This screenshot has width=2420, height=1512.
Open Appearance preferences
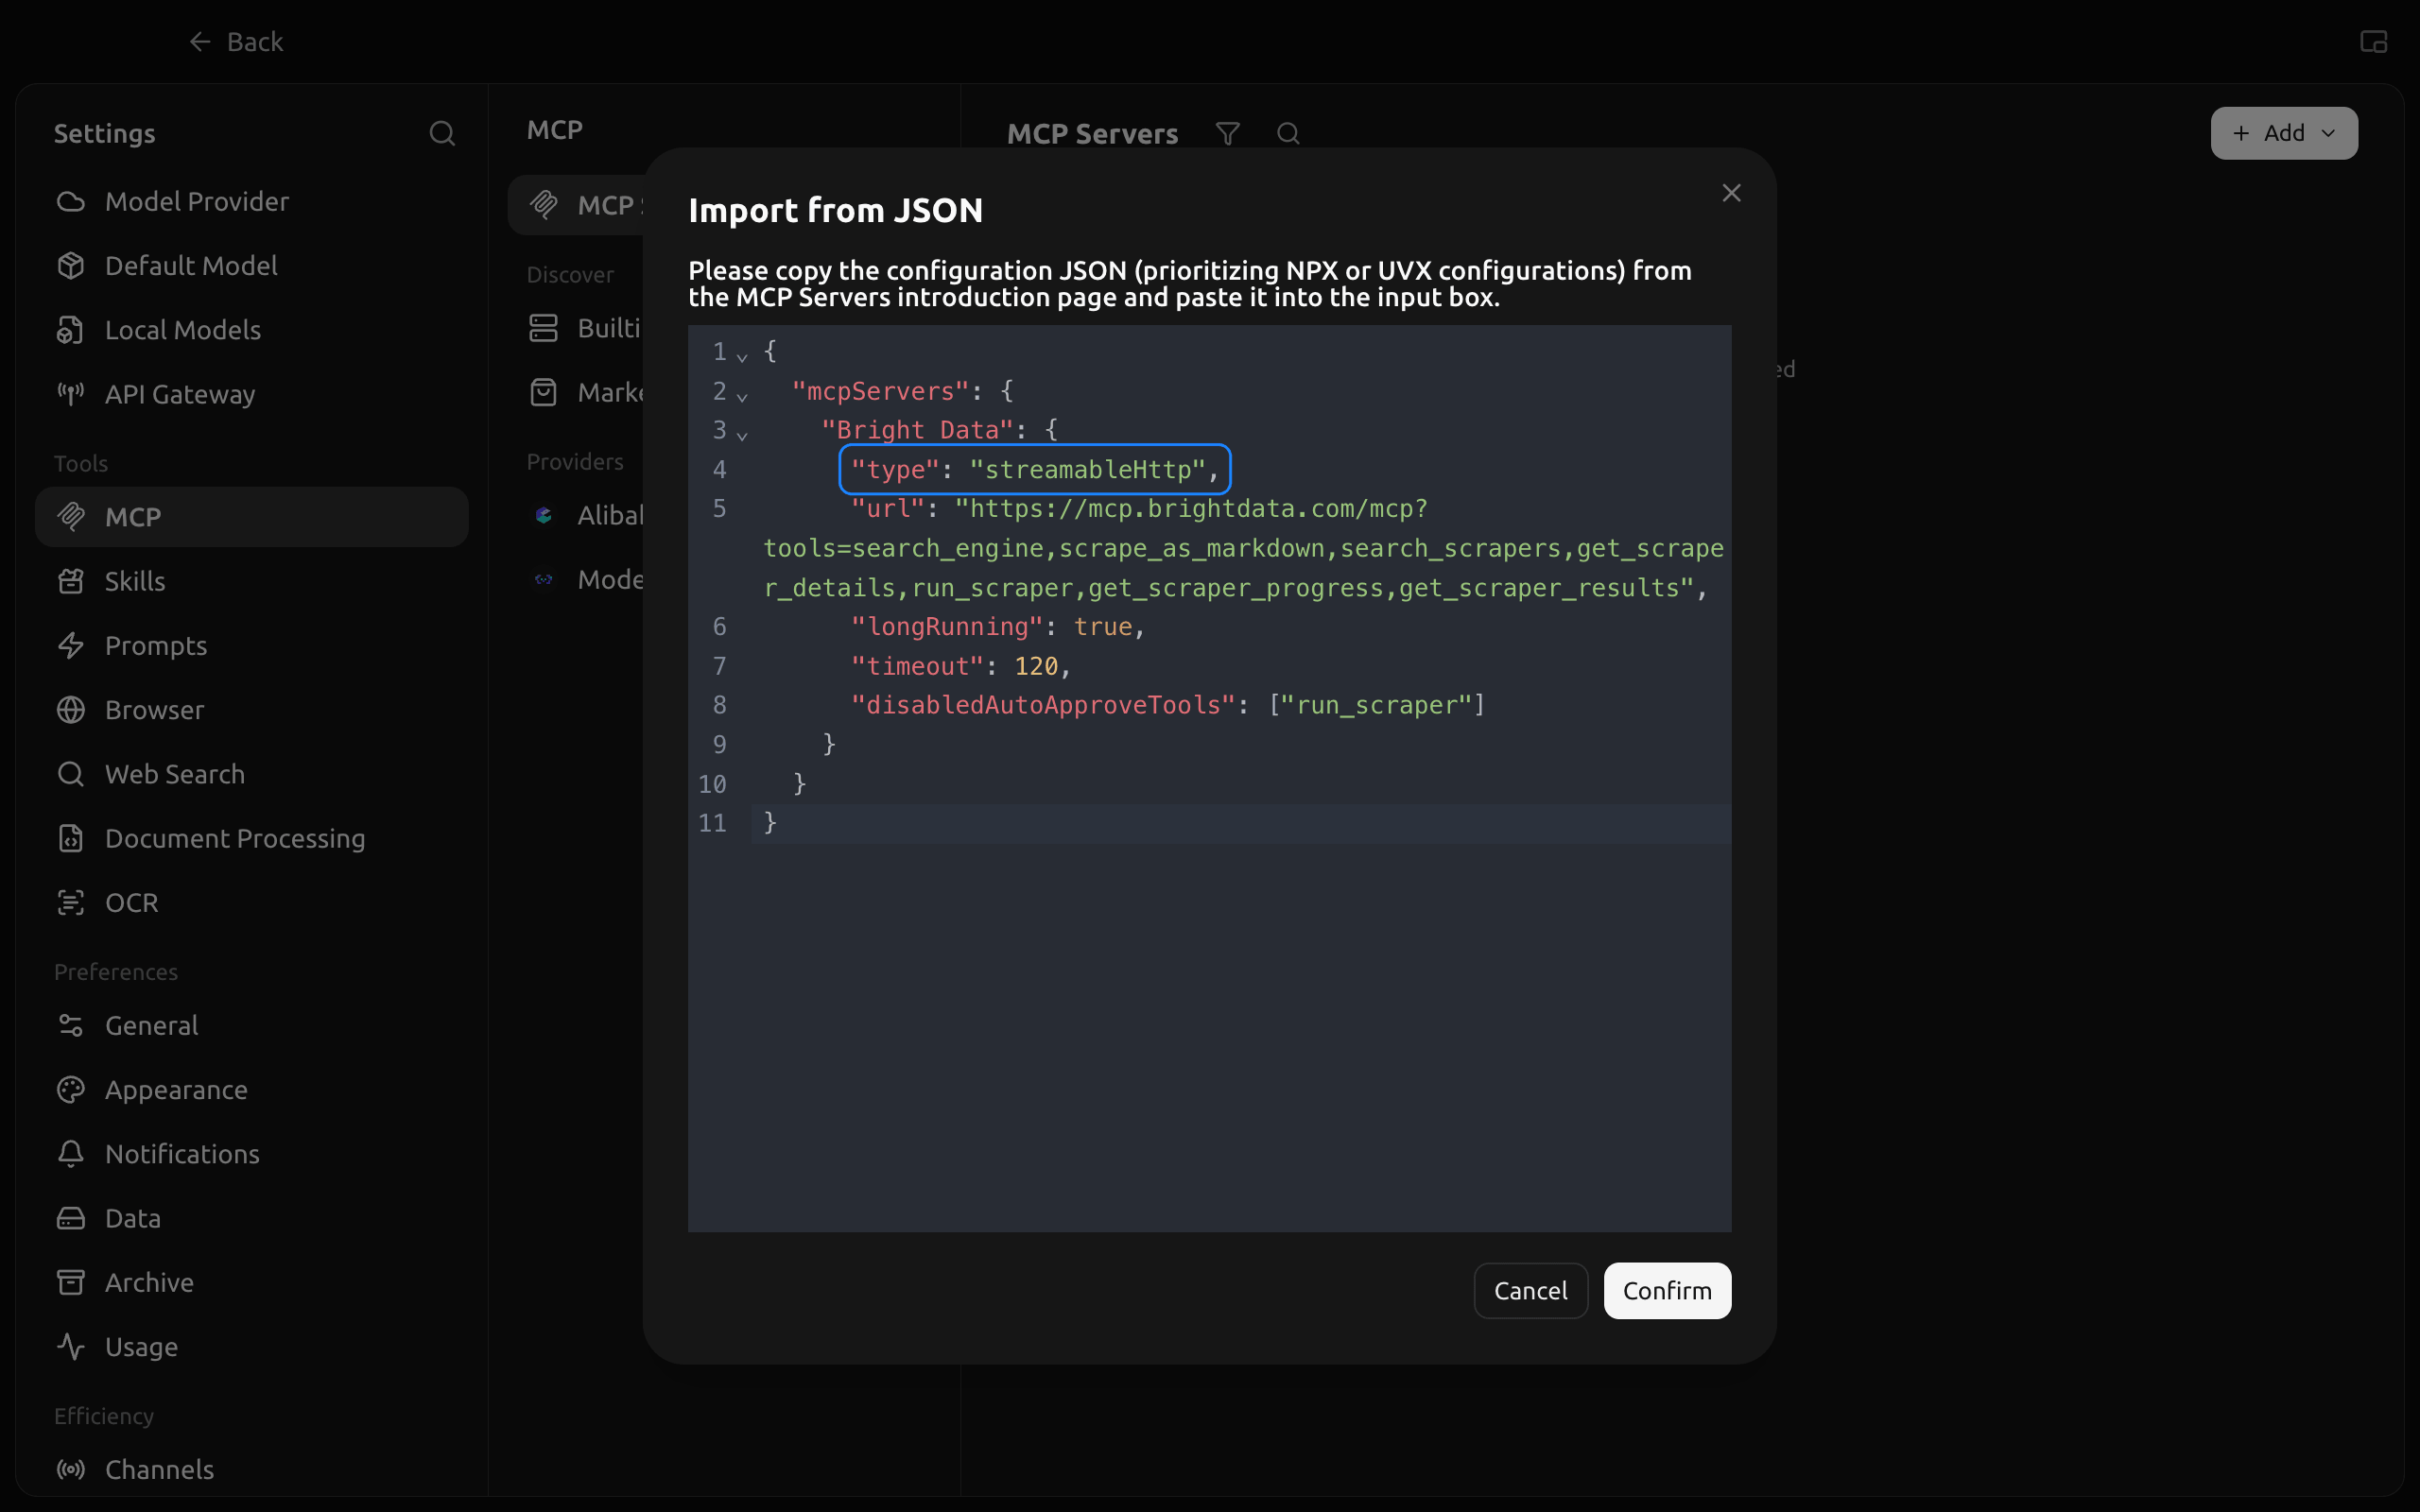[252, 1090]
